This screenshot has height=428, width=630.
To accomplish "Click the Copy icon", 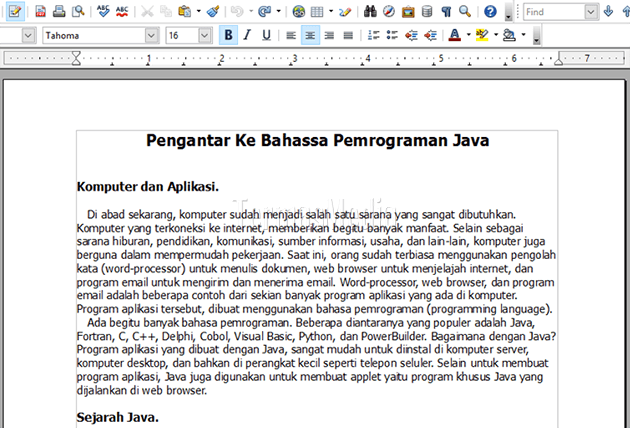I will [x=166, y=12].
